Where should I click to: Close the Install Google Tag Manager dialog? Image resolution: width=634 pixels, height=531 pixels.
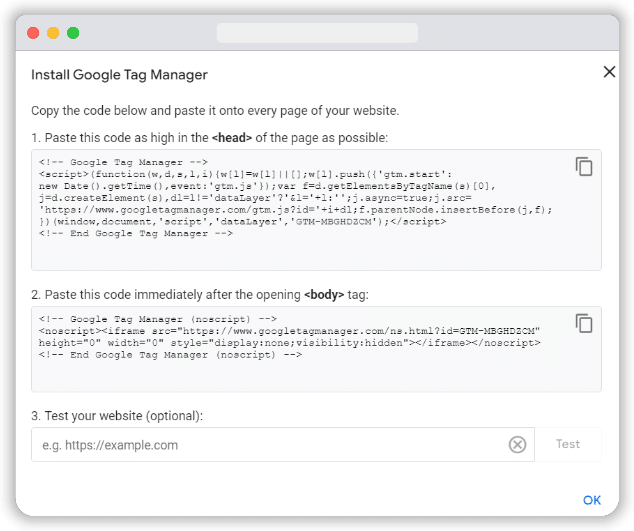point(609,72)
